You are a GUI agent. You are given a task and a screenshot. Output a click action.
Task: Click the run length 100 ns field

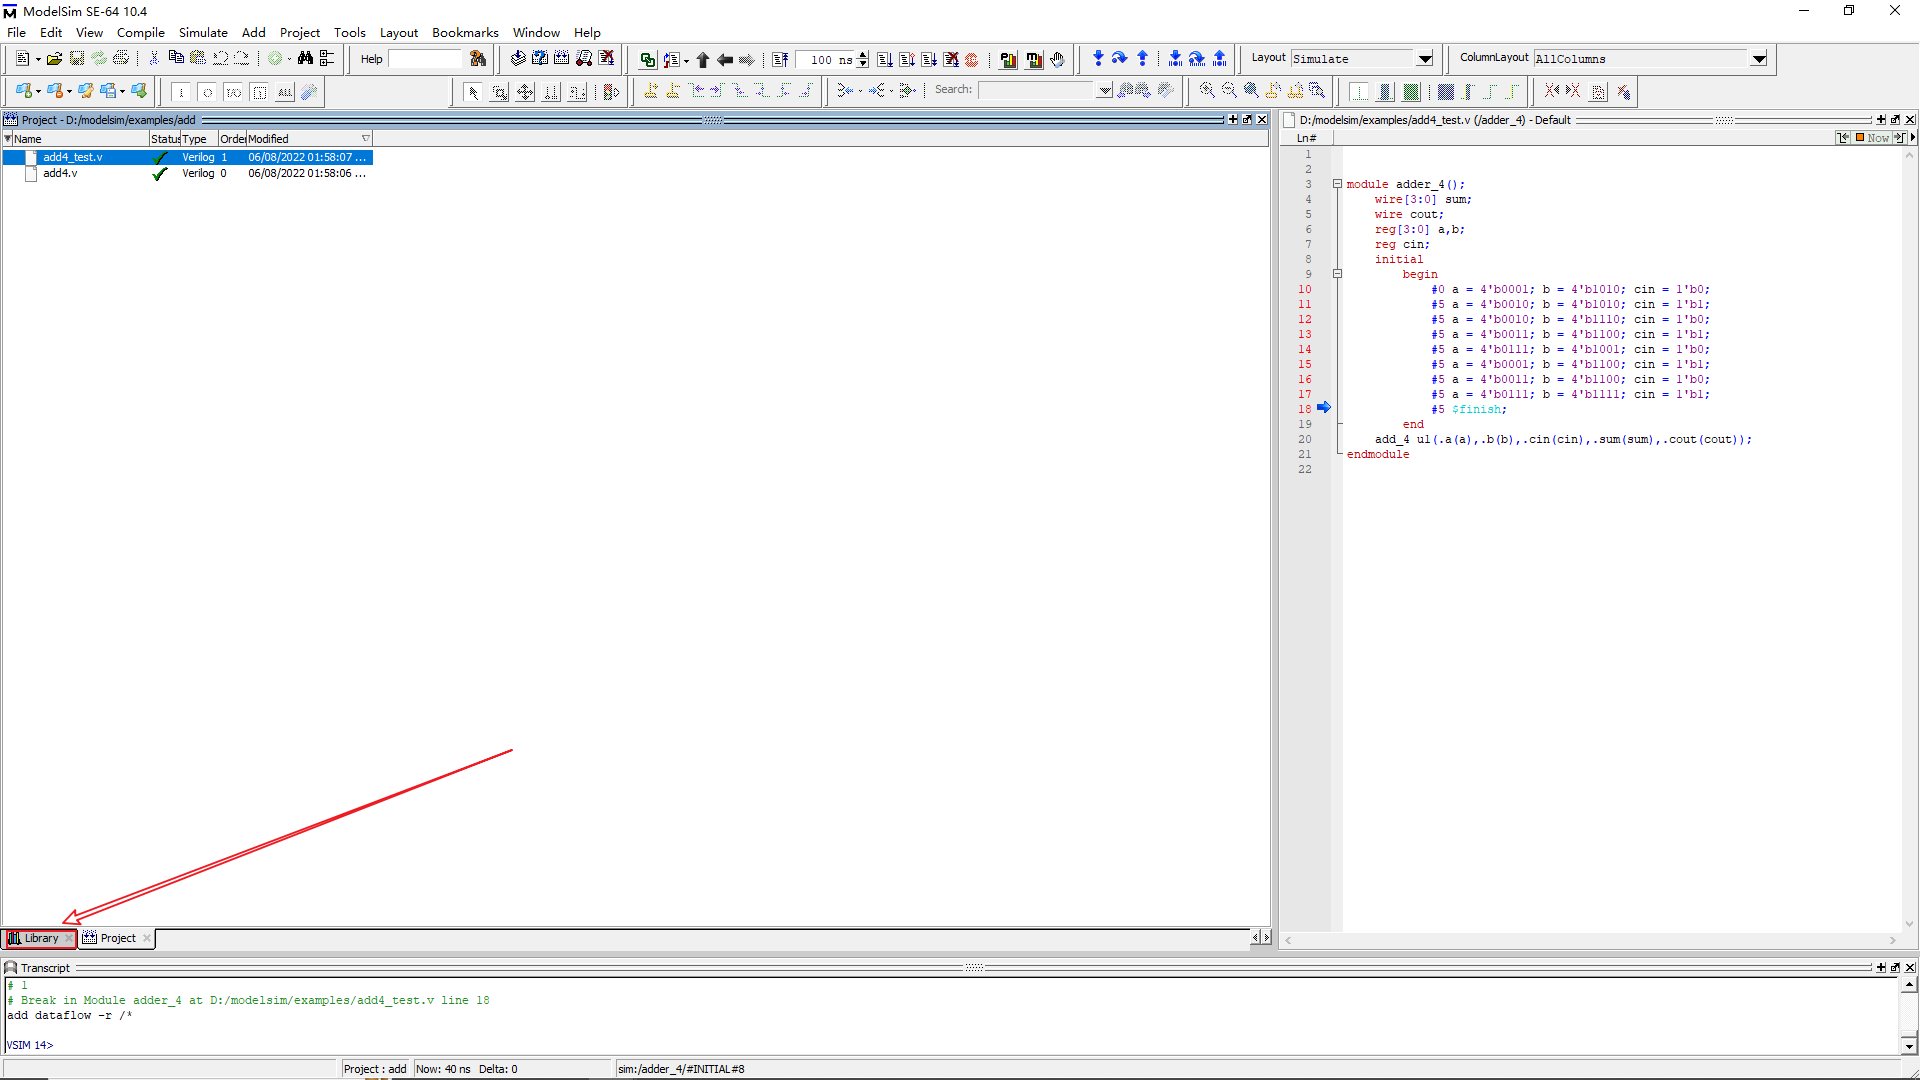click(827, 60)
